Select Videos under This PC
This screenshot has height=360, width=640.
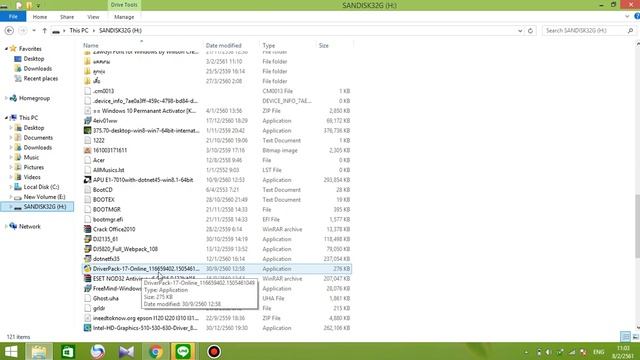[32, 177]
